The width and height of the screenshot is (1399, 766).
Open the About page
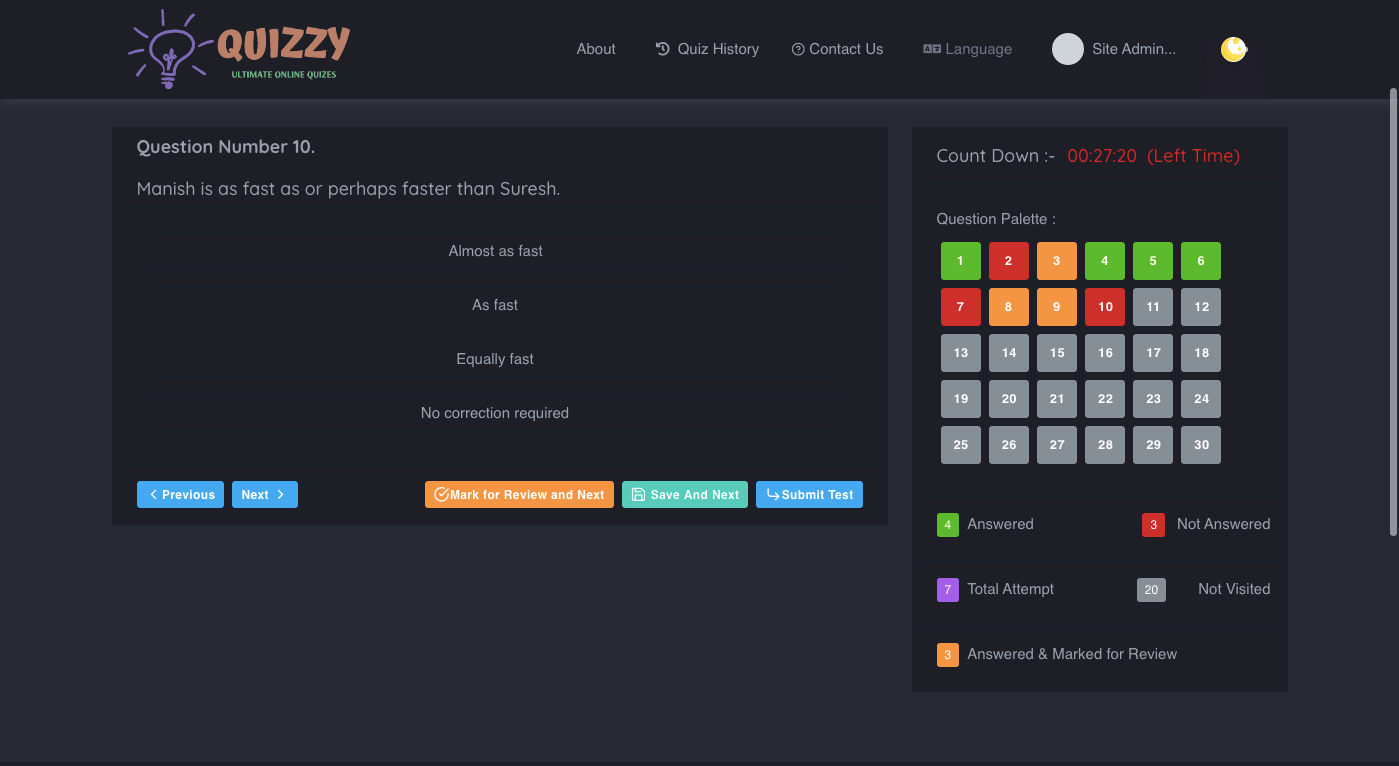pos(596,49)
